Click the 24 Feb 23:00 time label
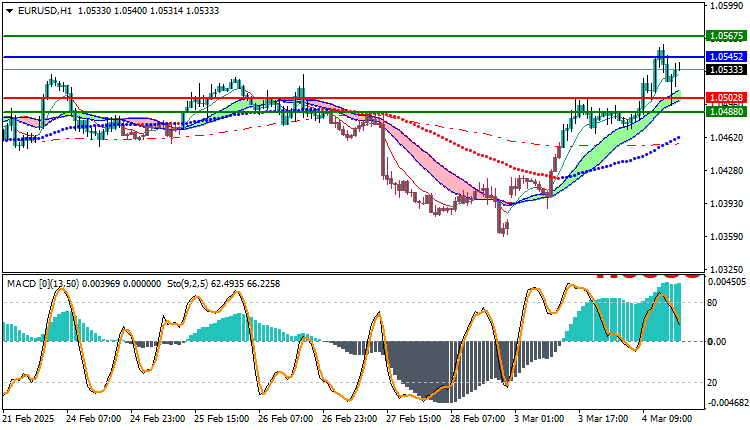 (157, 419)
